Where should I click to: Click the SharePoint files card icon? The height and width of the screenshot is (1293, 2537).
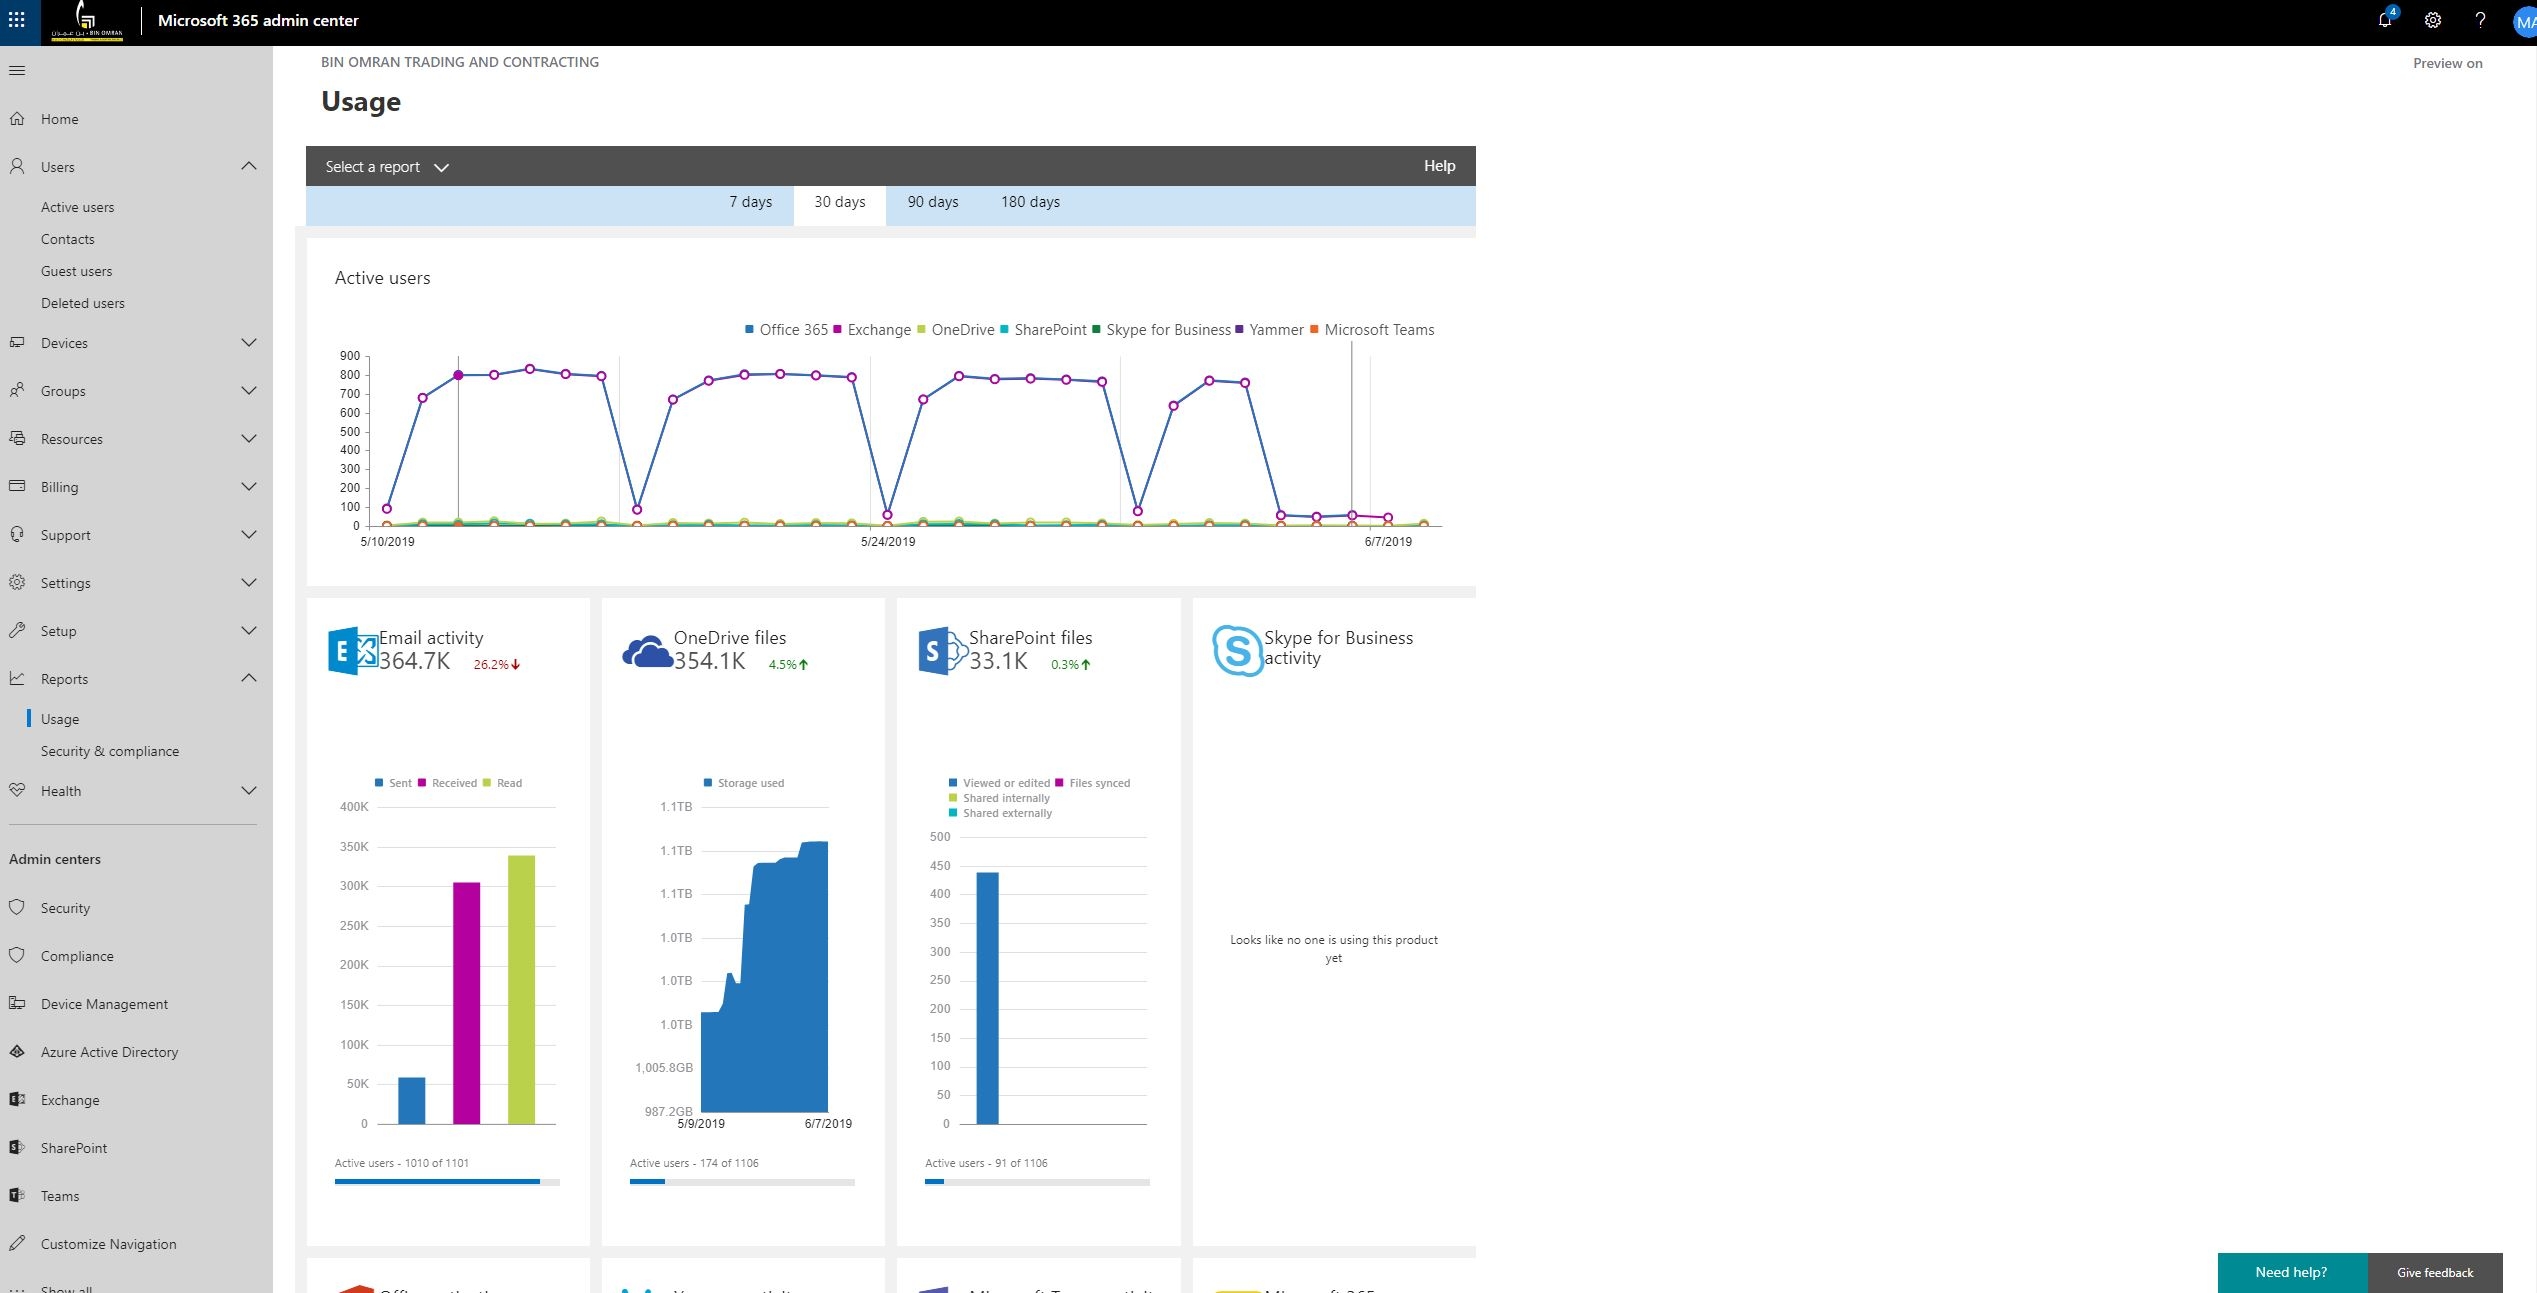941,651
